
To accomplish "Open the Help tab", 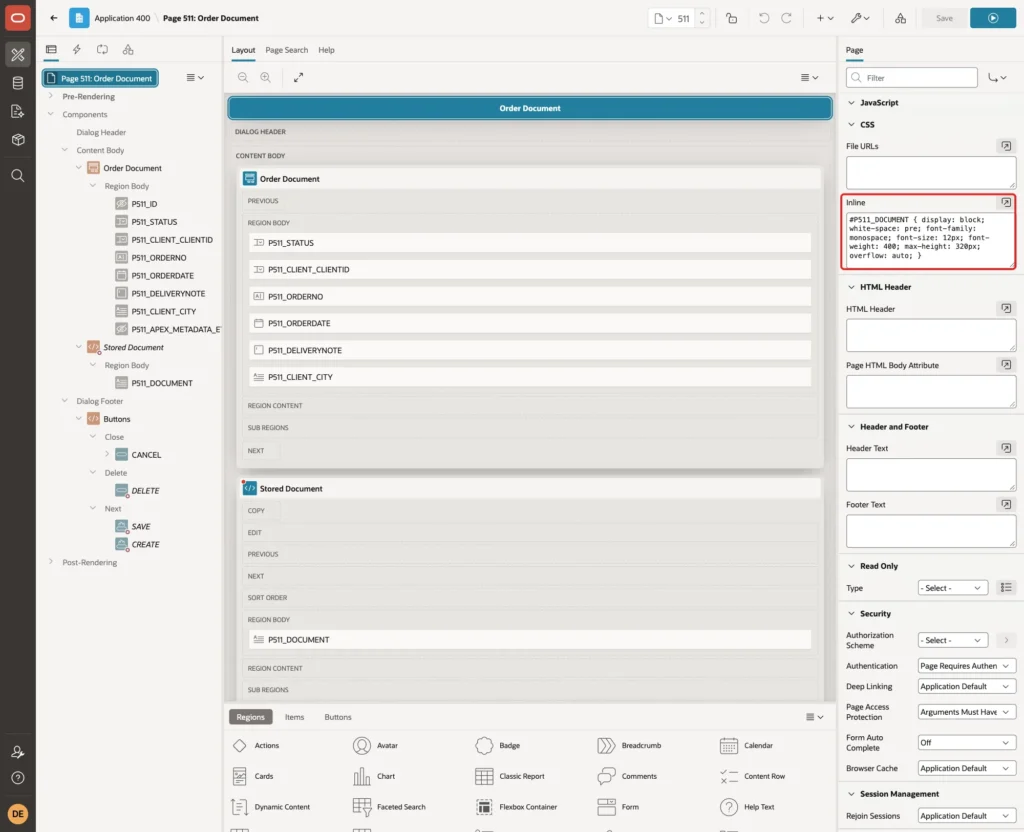I will click(327, 50).
